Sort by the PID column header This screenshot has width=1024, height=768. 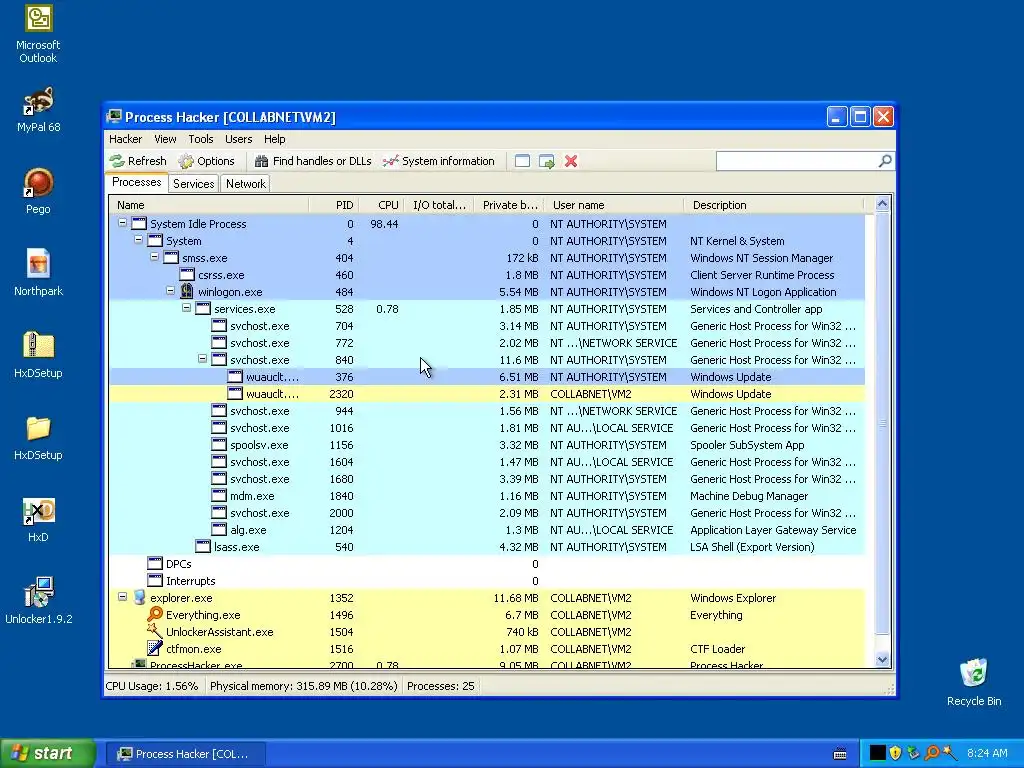(334, 205)
